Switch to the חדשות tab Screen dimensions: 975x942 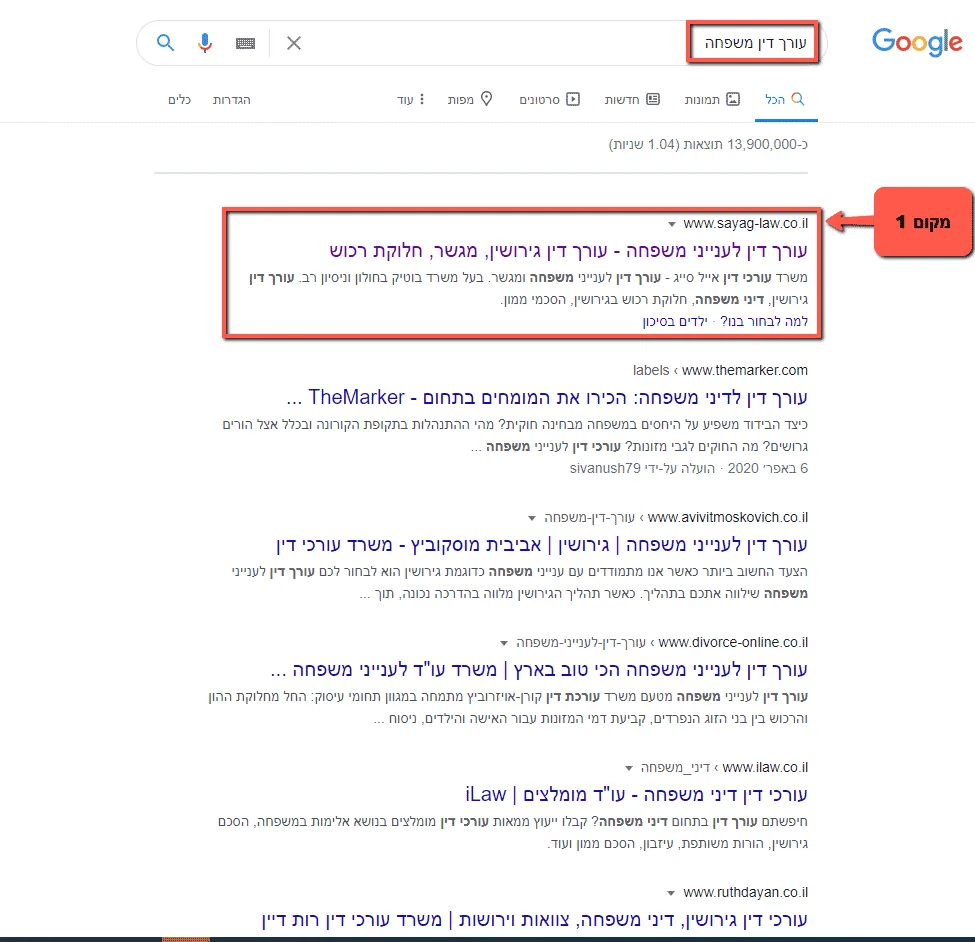coord(632,99)
